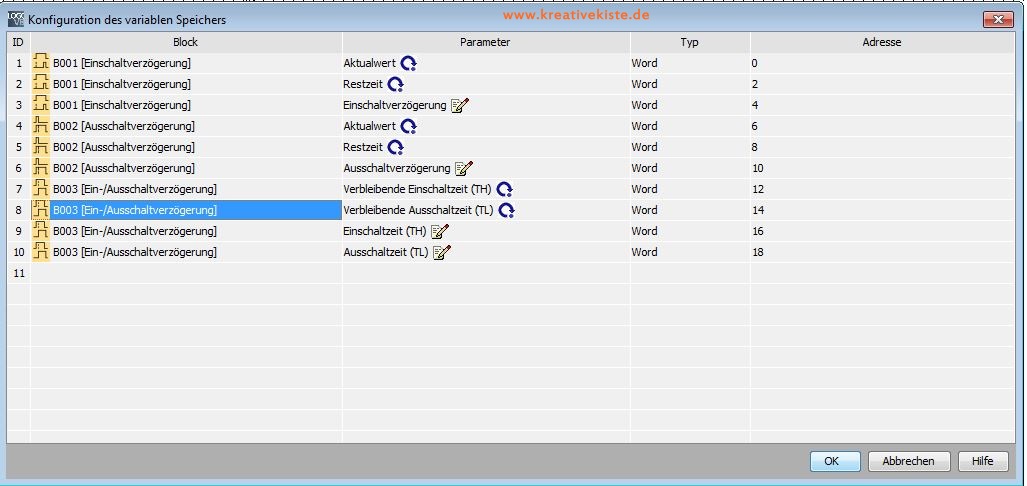Click the edit icon next to Einschaltzeit (TH)
The height and width of the screenshot is (486, 1027).
(440, 232)
